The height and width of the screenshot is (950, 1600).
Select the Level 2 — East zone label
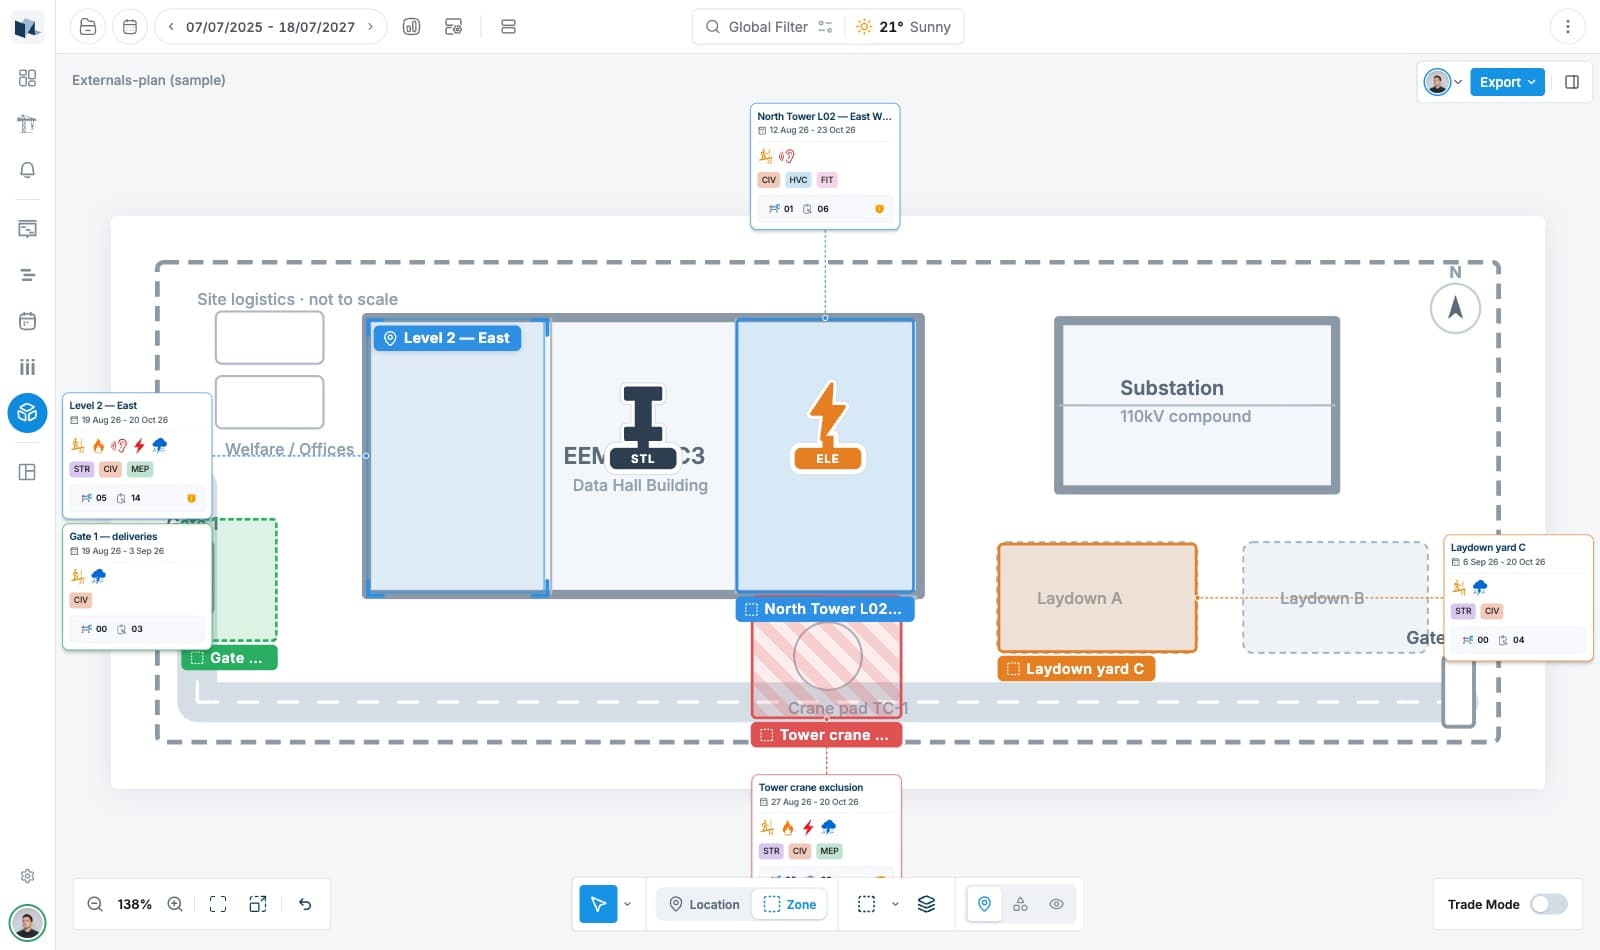tap(447, 338)
